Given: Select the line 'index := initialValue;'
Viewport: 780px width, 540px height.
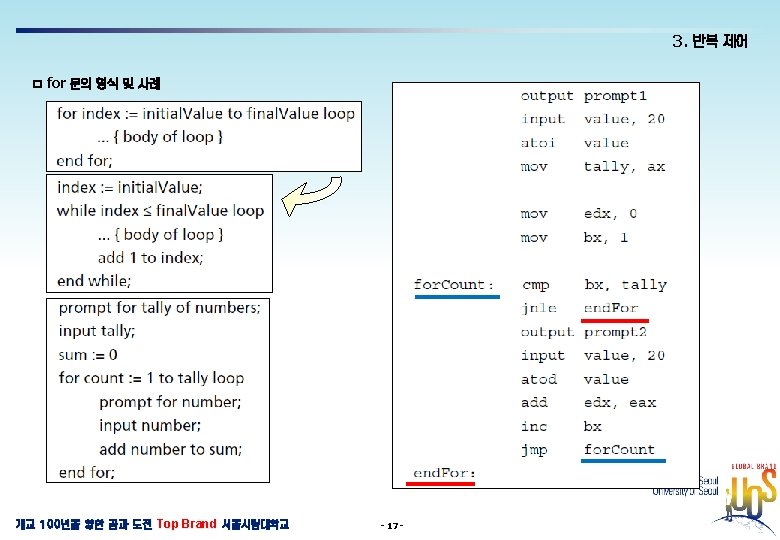Looking at the screenshot, I should tap(130, 187).
